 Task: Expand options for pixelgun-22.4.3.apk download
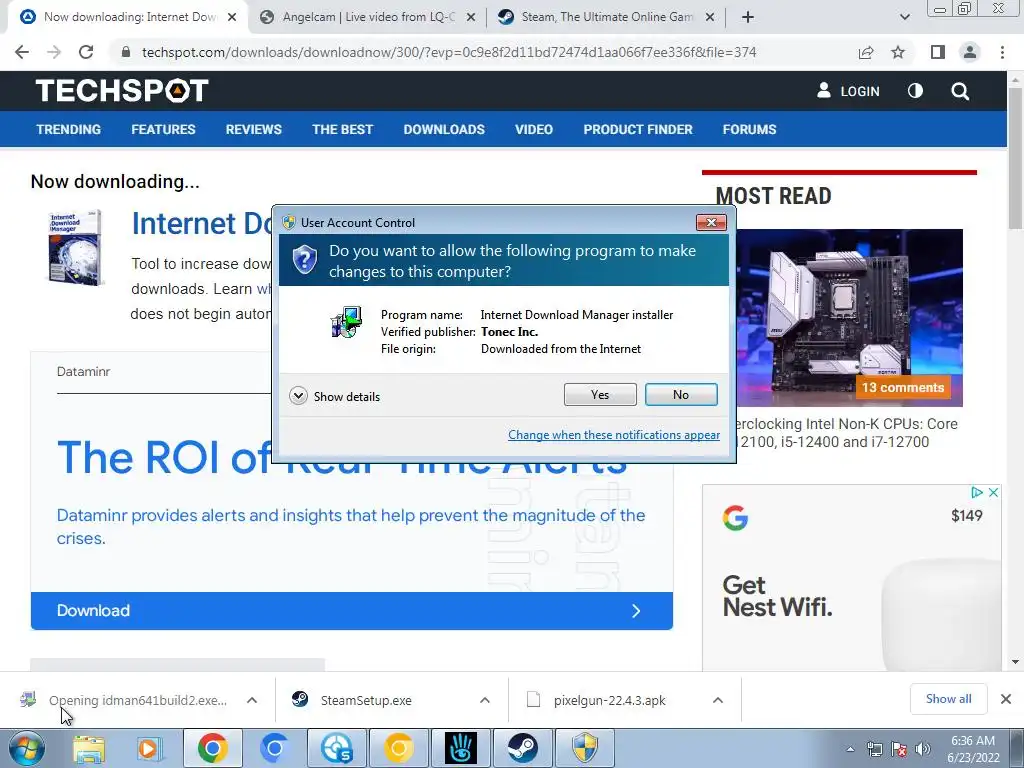click(x=718, y=700)
